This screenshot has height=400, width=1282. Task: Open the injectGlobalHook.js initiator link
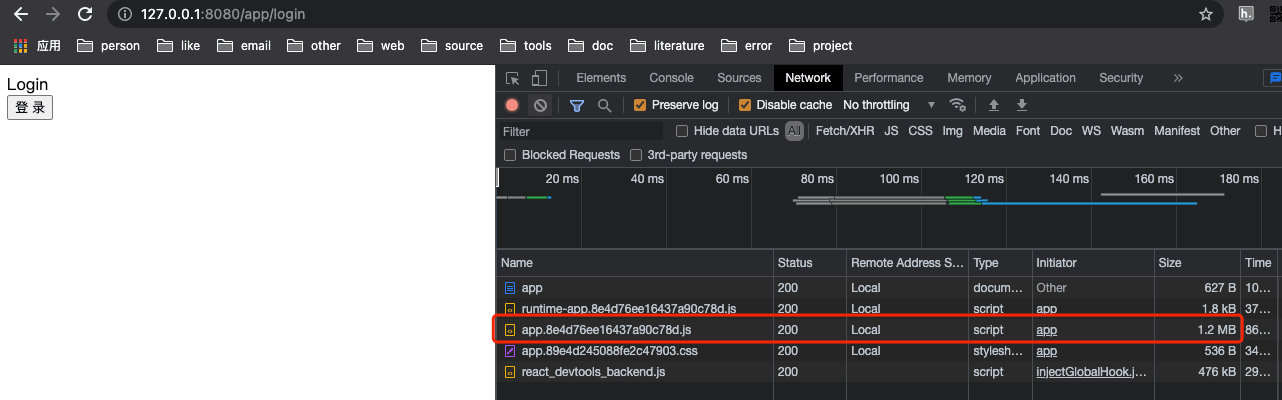[x=1091, y=372]
